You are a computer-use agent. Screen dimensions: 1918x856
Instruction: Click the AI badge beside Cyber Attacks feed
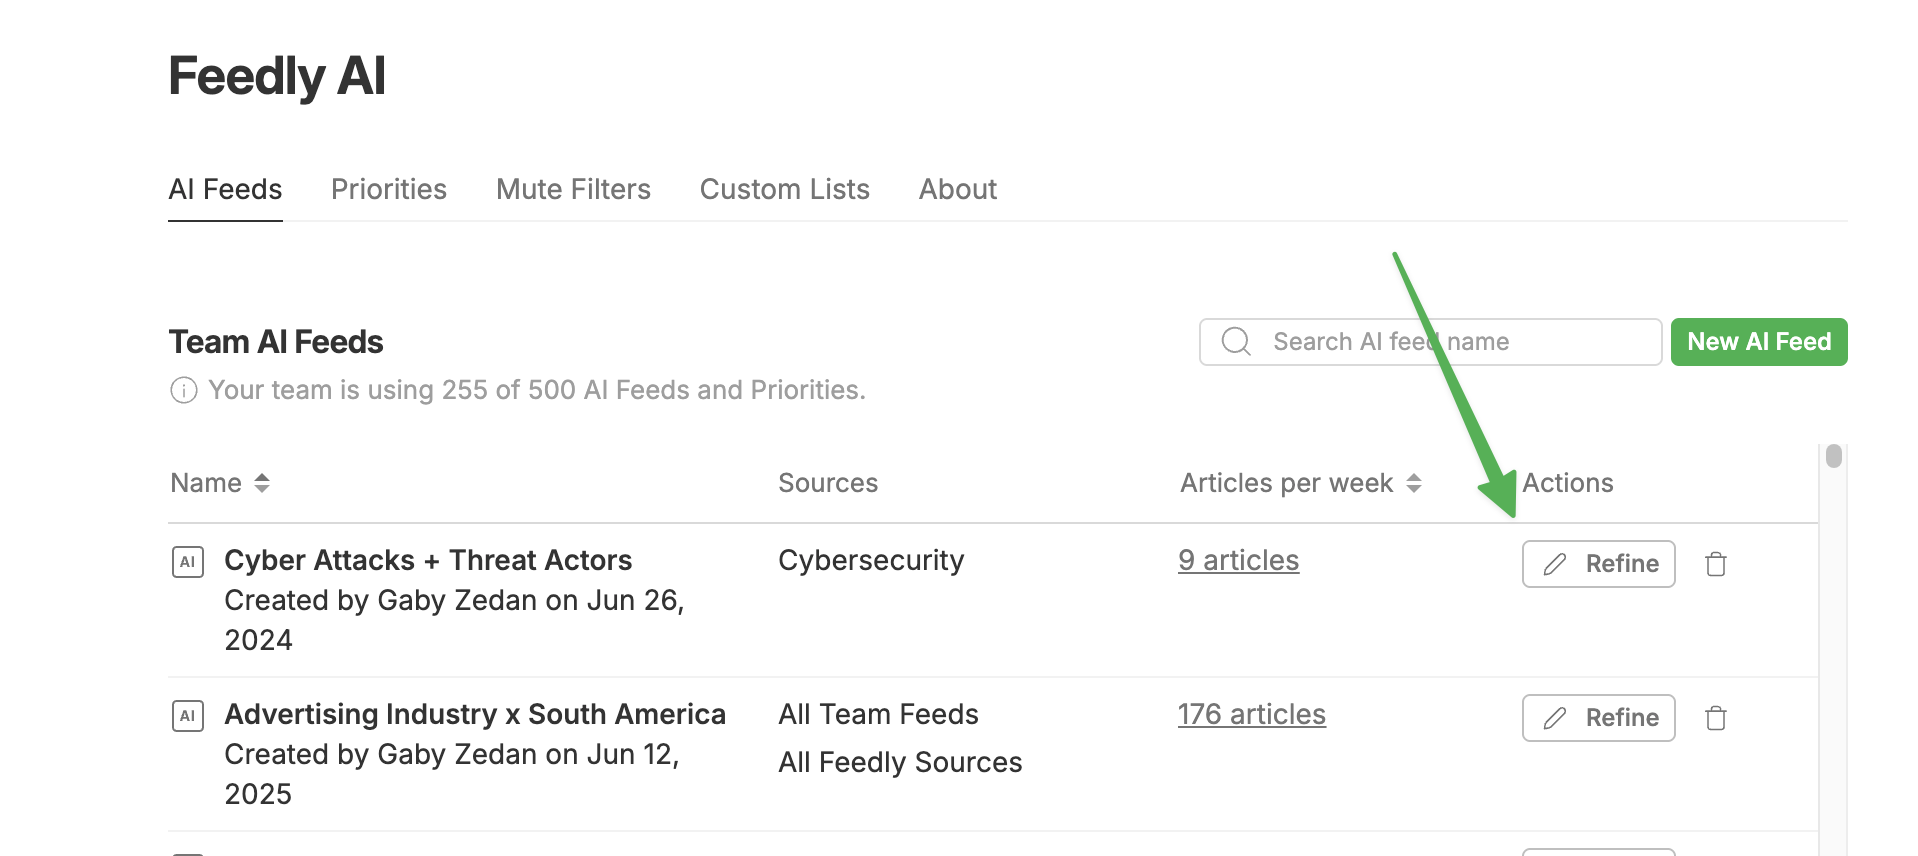pyautogui.click(x=188, y=562)
